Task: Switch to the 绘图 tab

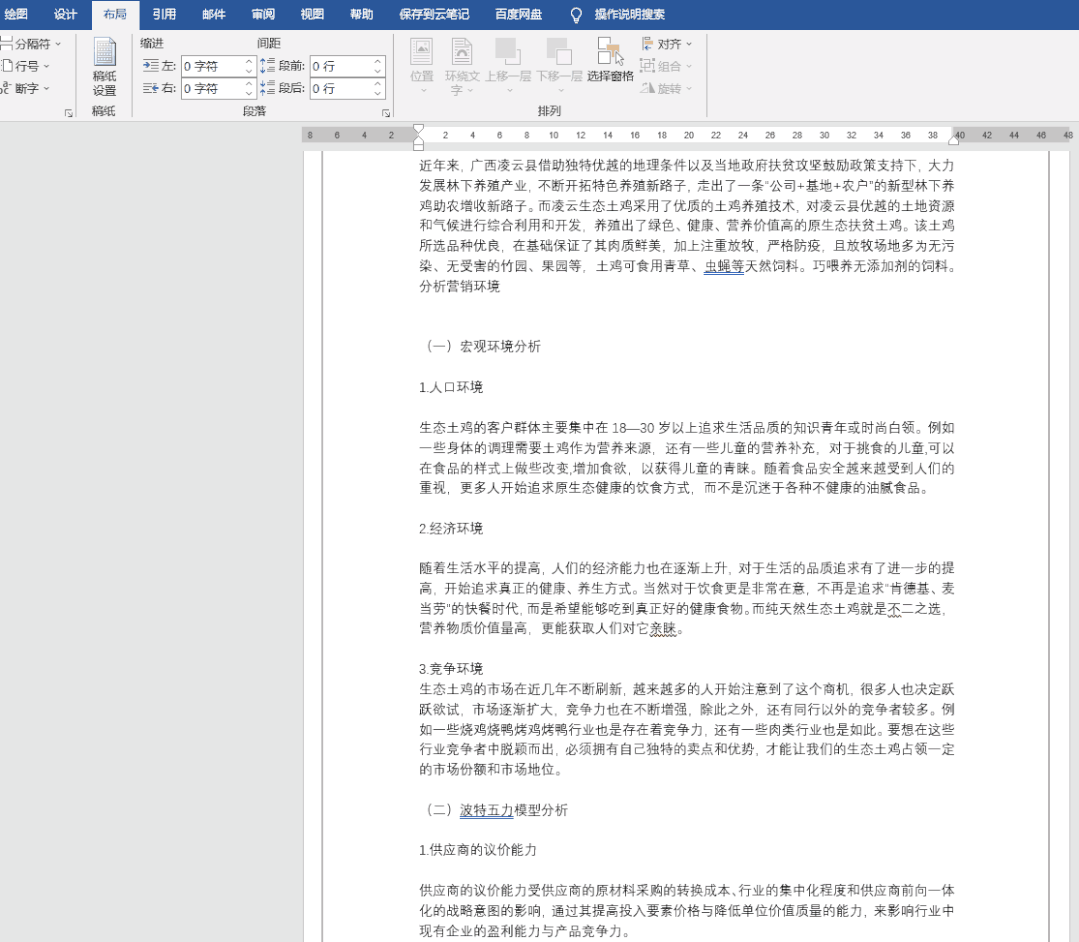Action: (16, 14)
